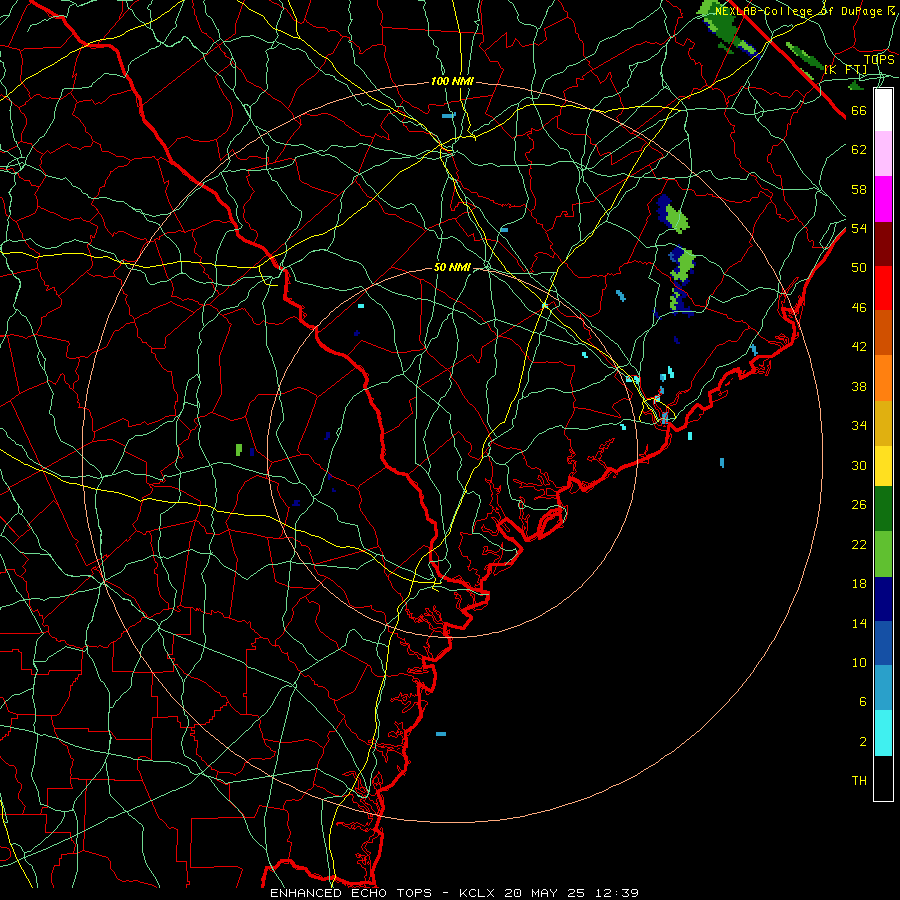Click the bright orange legend swatch
The width and height of the screenshot is (900, 900).
pyautogui.click(x=883, y=378)
